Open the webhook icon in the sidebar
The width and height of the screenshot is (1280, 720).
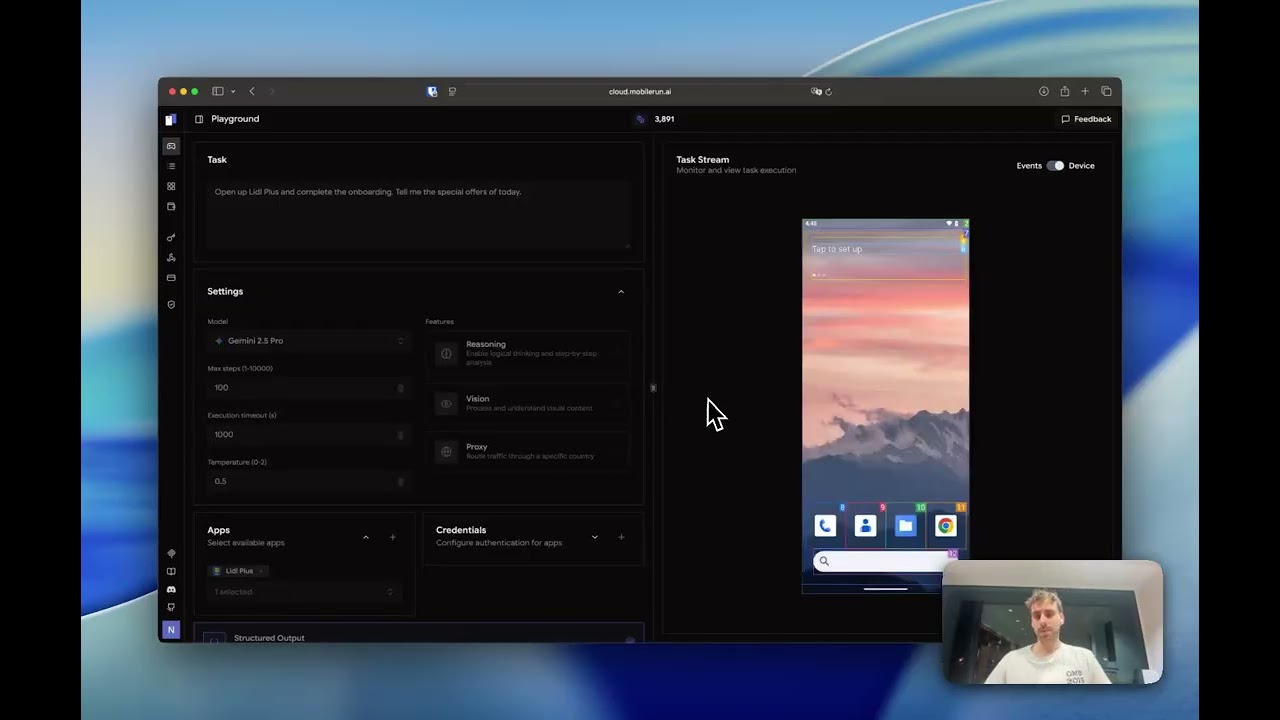171,258
